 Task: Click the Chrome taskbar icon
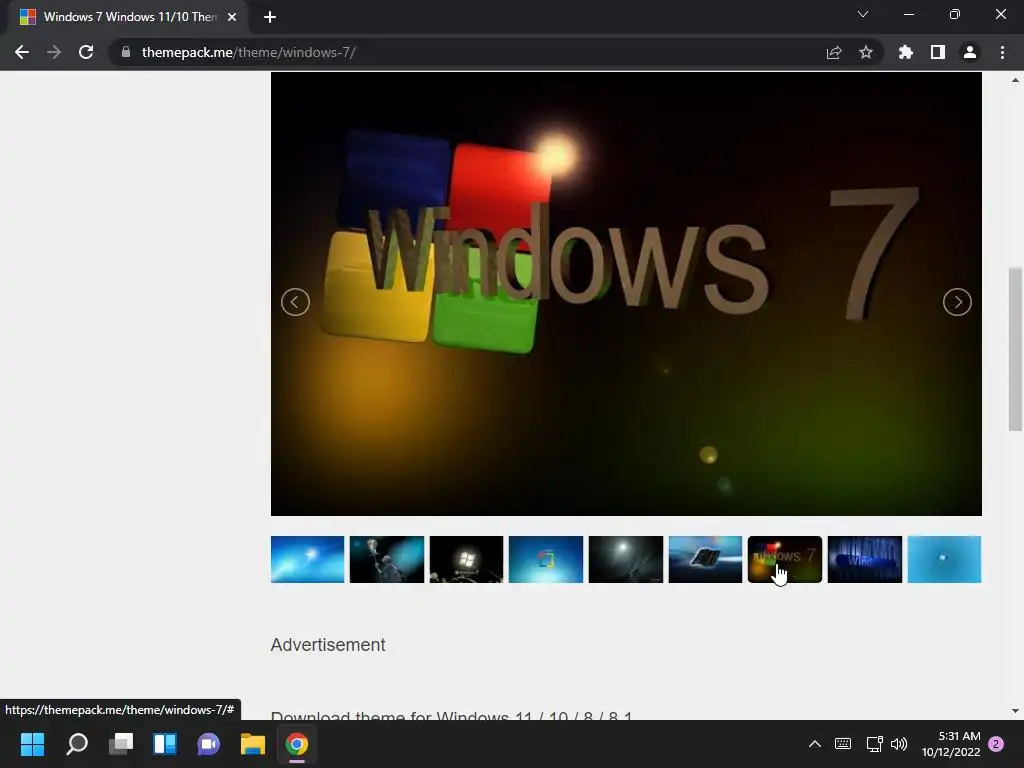click(296, 744)
